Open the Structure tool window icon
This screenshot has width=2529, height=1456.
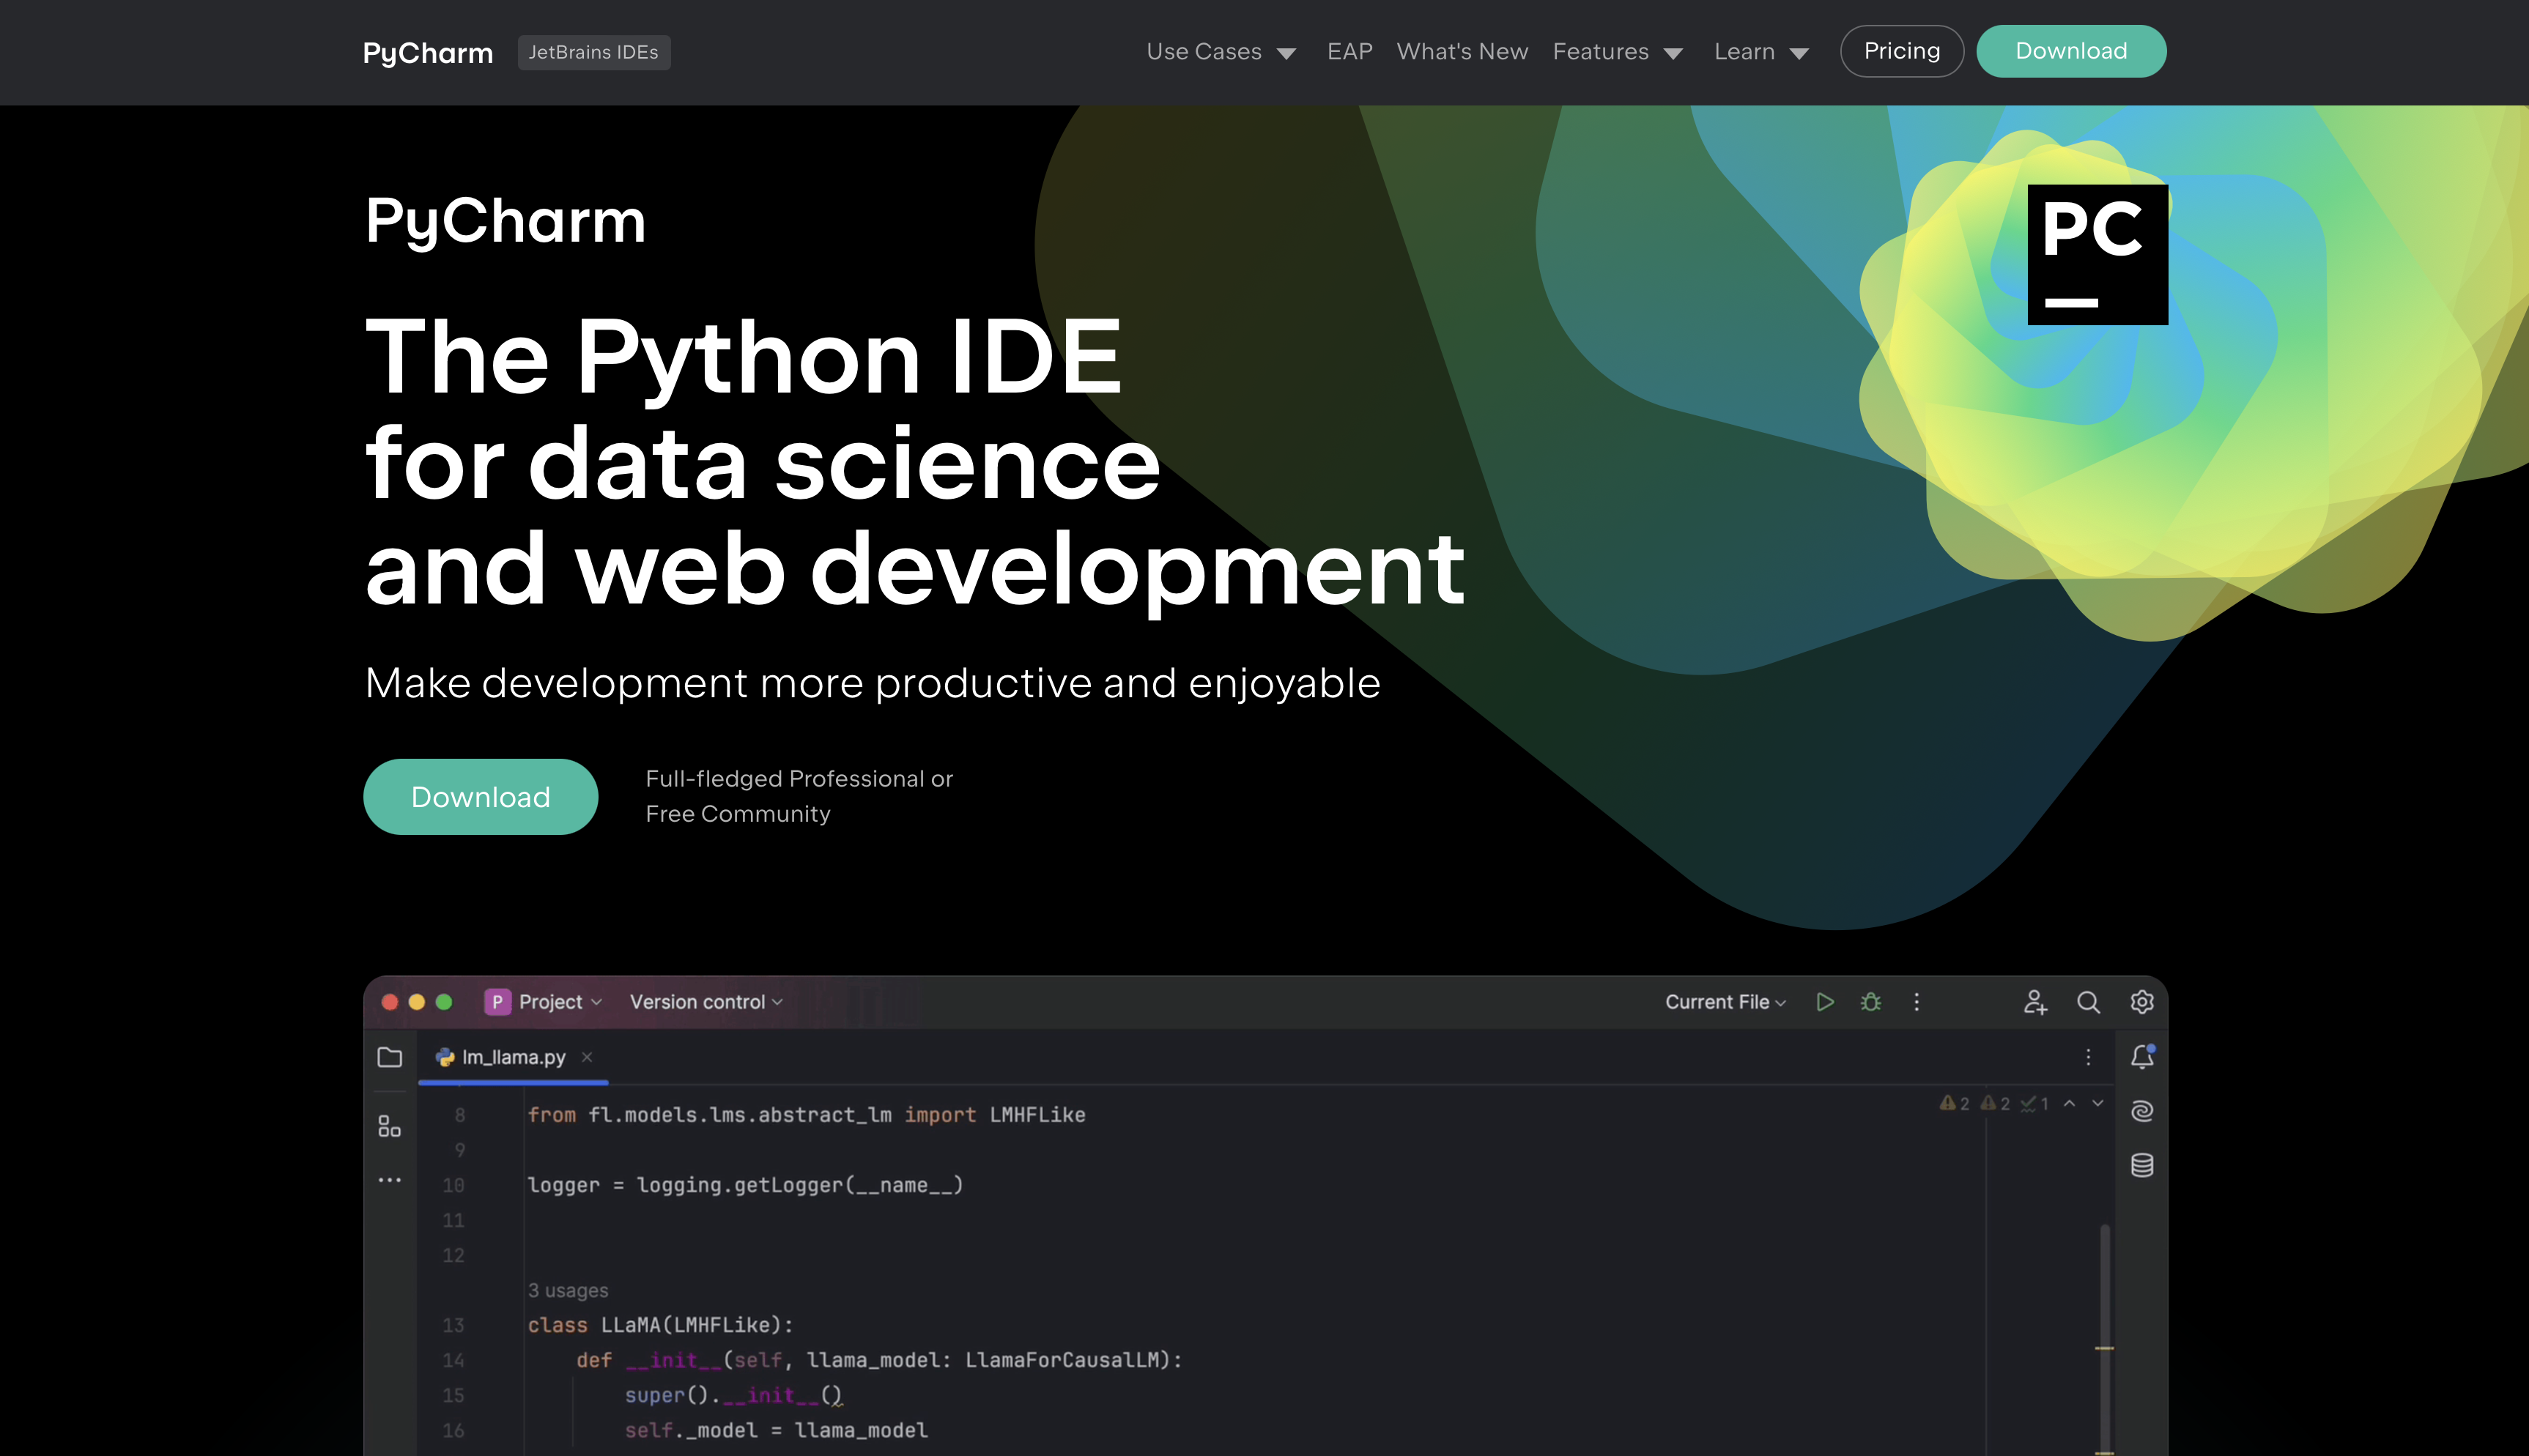(390, 1127)
